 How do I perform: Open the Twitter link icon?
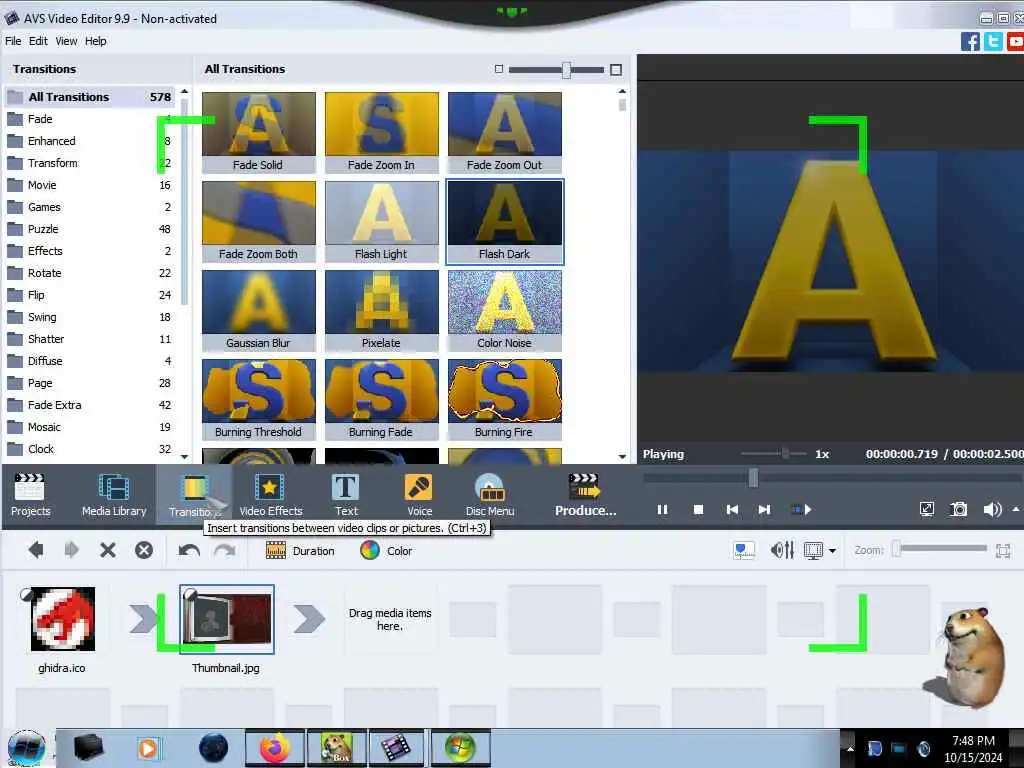click(x=993, y=42)
